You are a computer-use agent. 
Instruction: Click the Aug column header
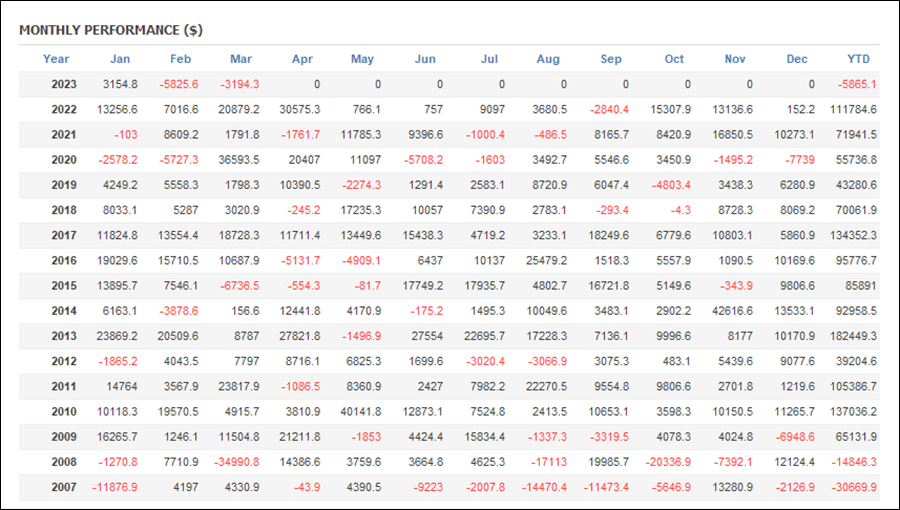[x=548, y=59]
